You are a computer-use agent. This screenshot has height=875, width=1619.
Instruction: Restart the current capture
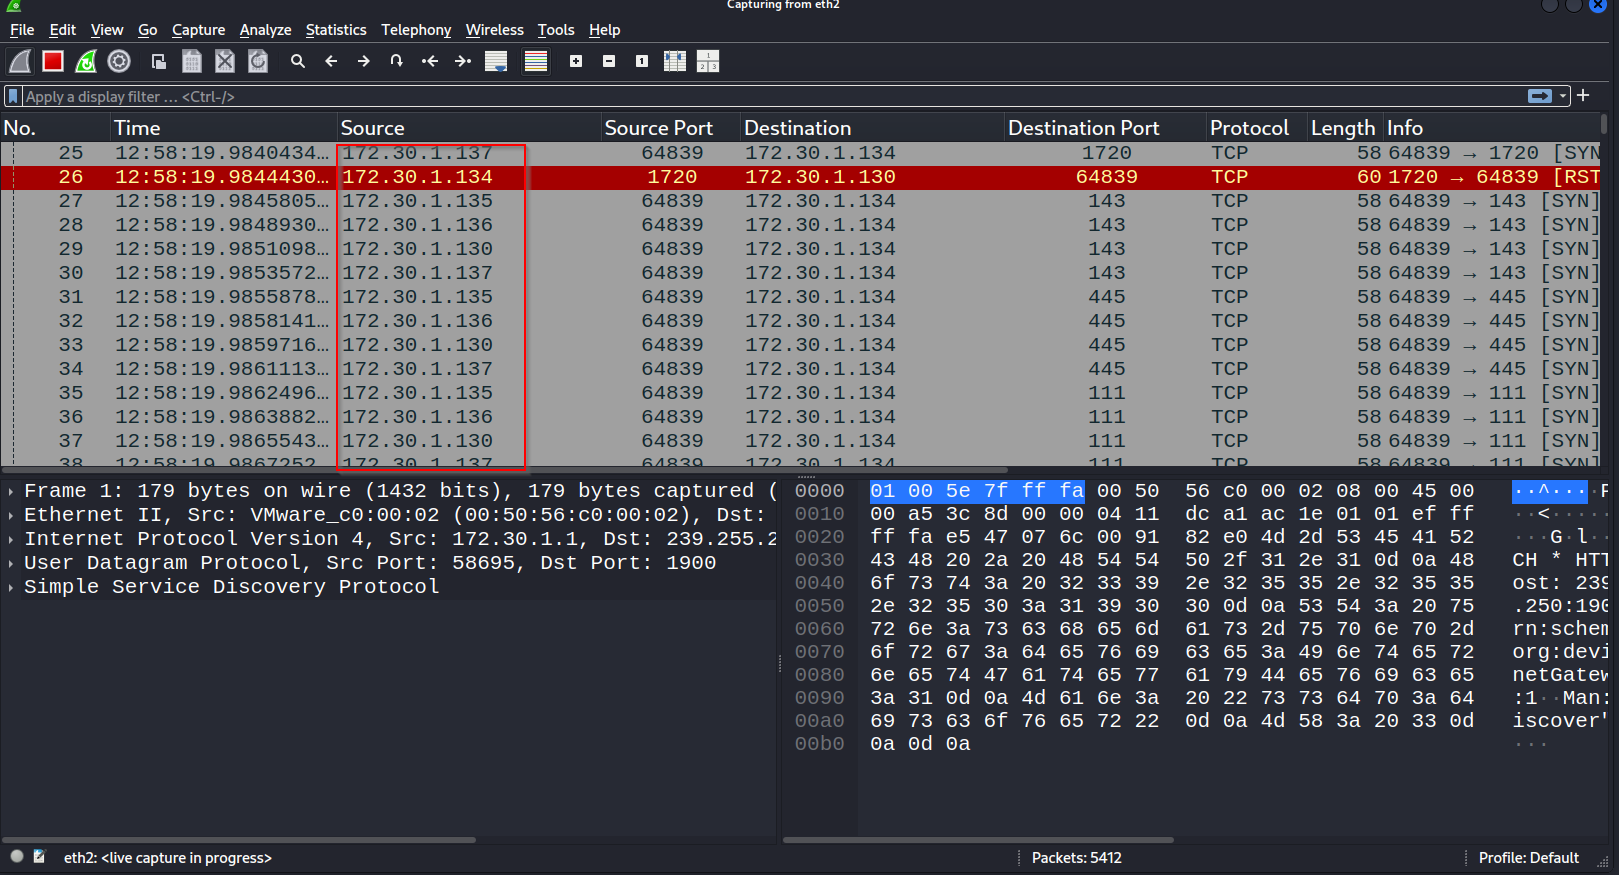[86, 62]
